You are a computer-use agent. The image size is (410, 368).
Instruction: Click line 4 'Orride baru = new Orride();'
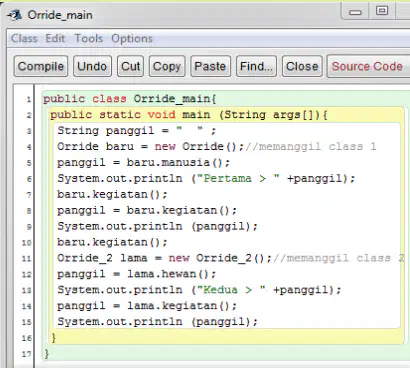click(x=151, y=147)
